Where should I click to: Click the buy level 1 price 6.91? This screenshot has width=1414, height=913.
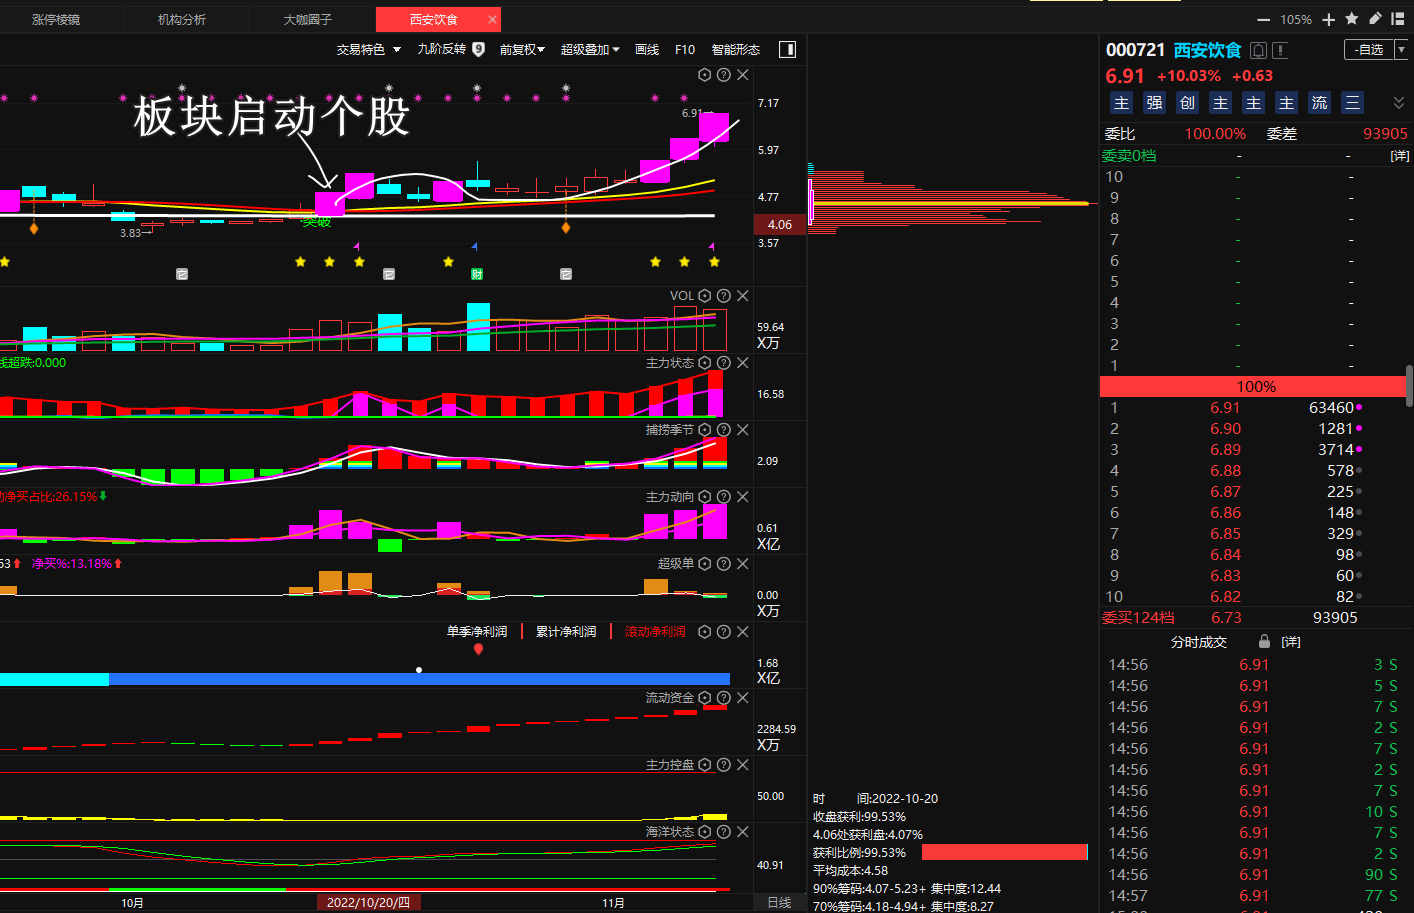point(1225,408)
